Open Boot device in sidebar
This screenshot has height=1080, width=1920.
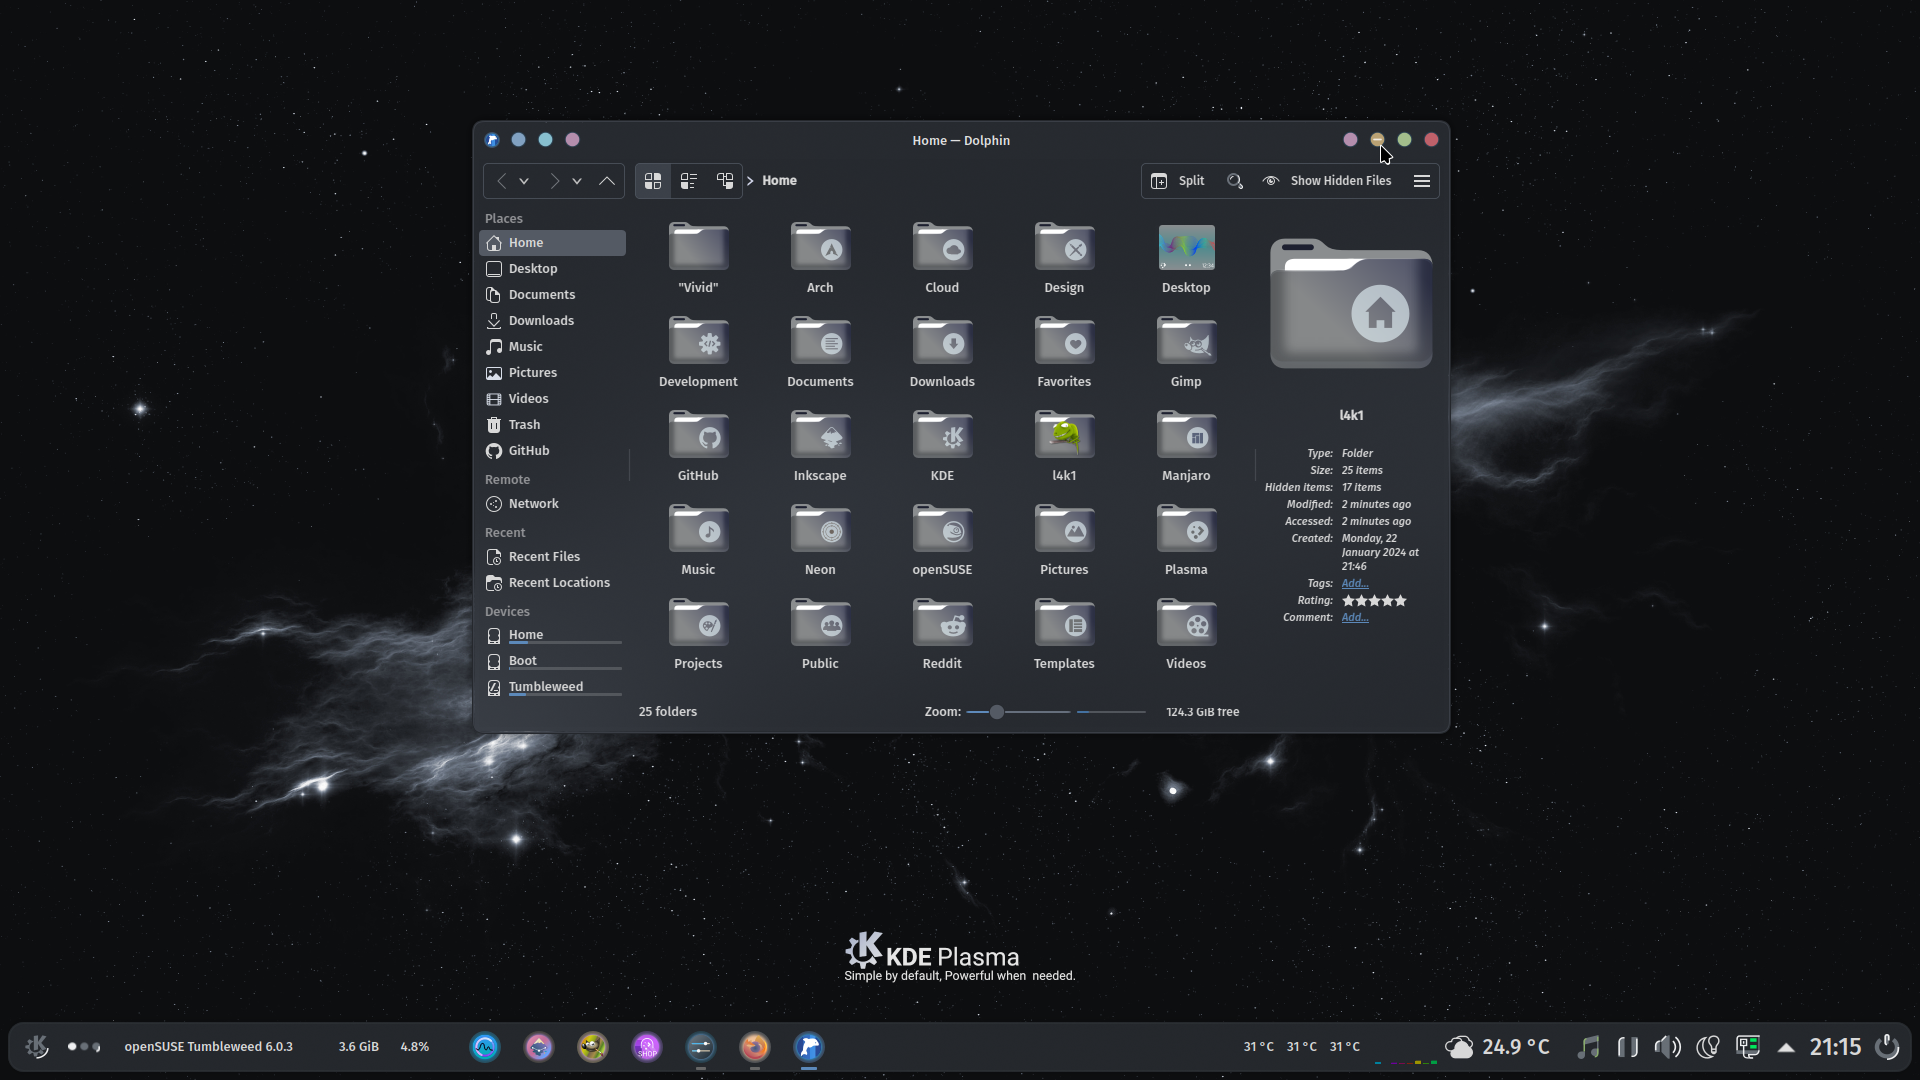[x=552, y=662]
